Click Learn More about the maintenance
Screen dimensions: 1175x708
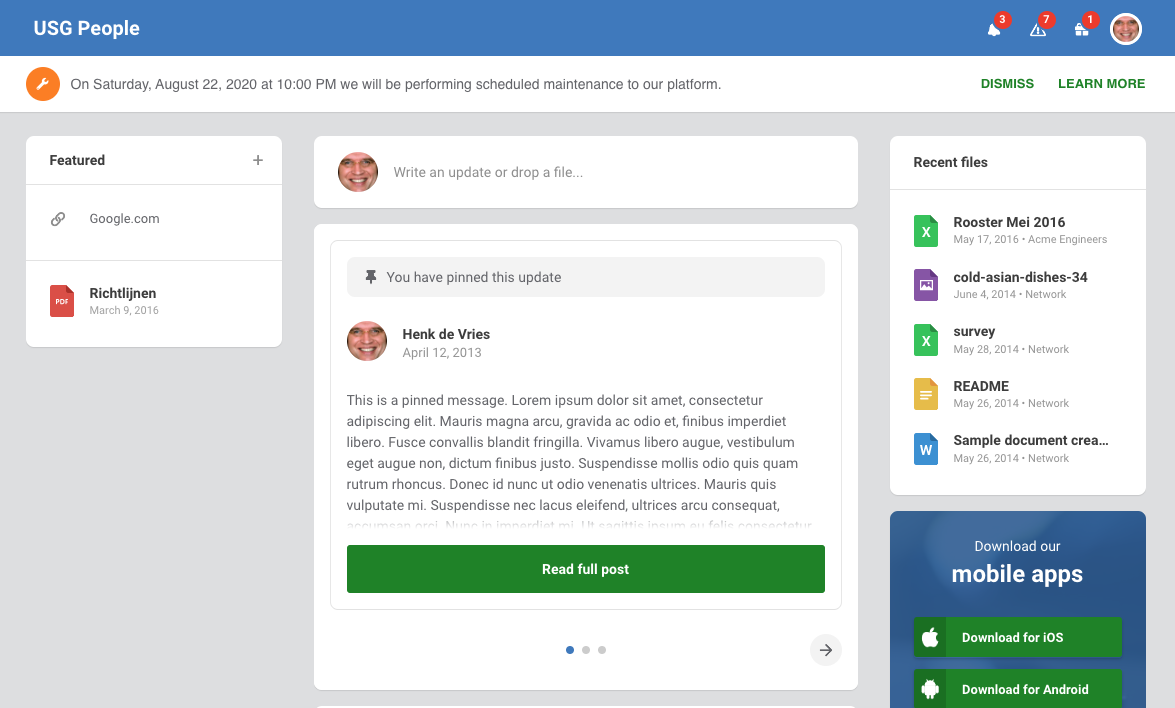pyautogui.click(x=1101, y=84)
